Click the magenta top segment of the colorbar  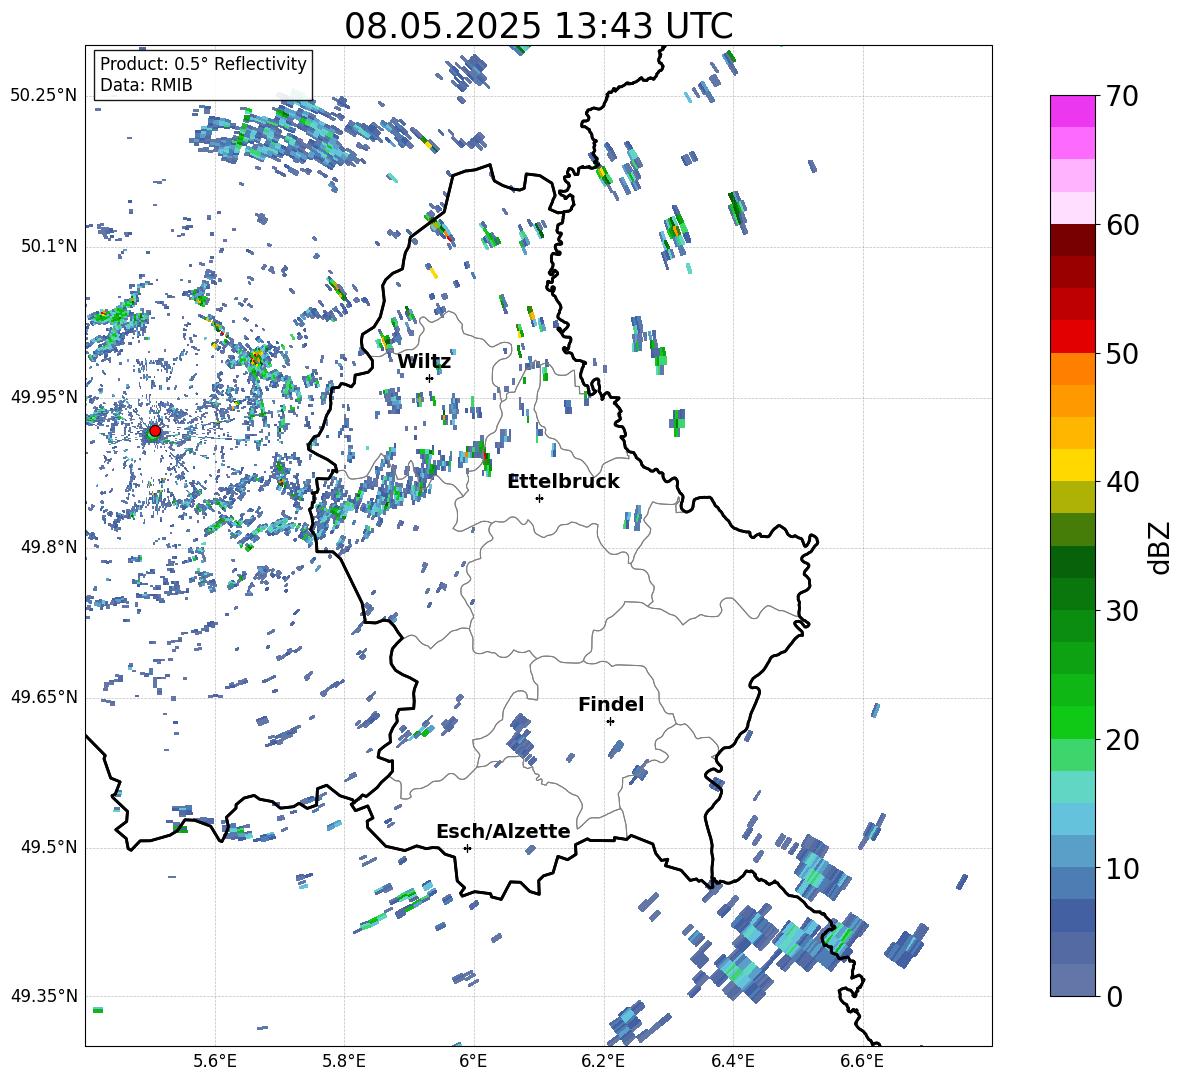pyautogui.click(x=1072, y=111)
